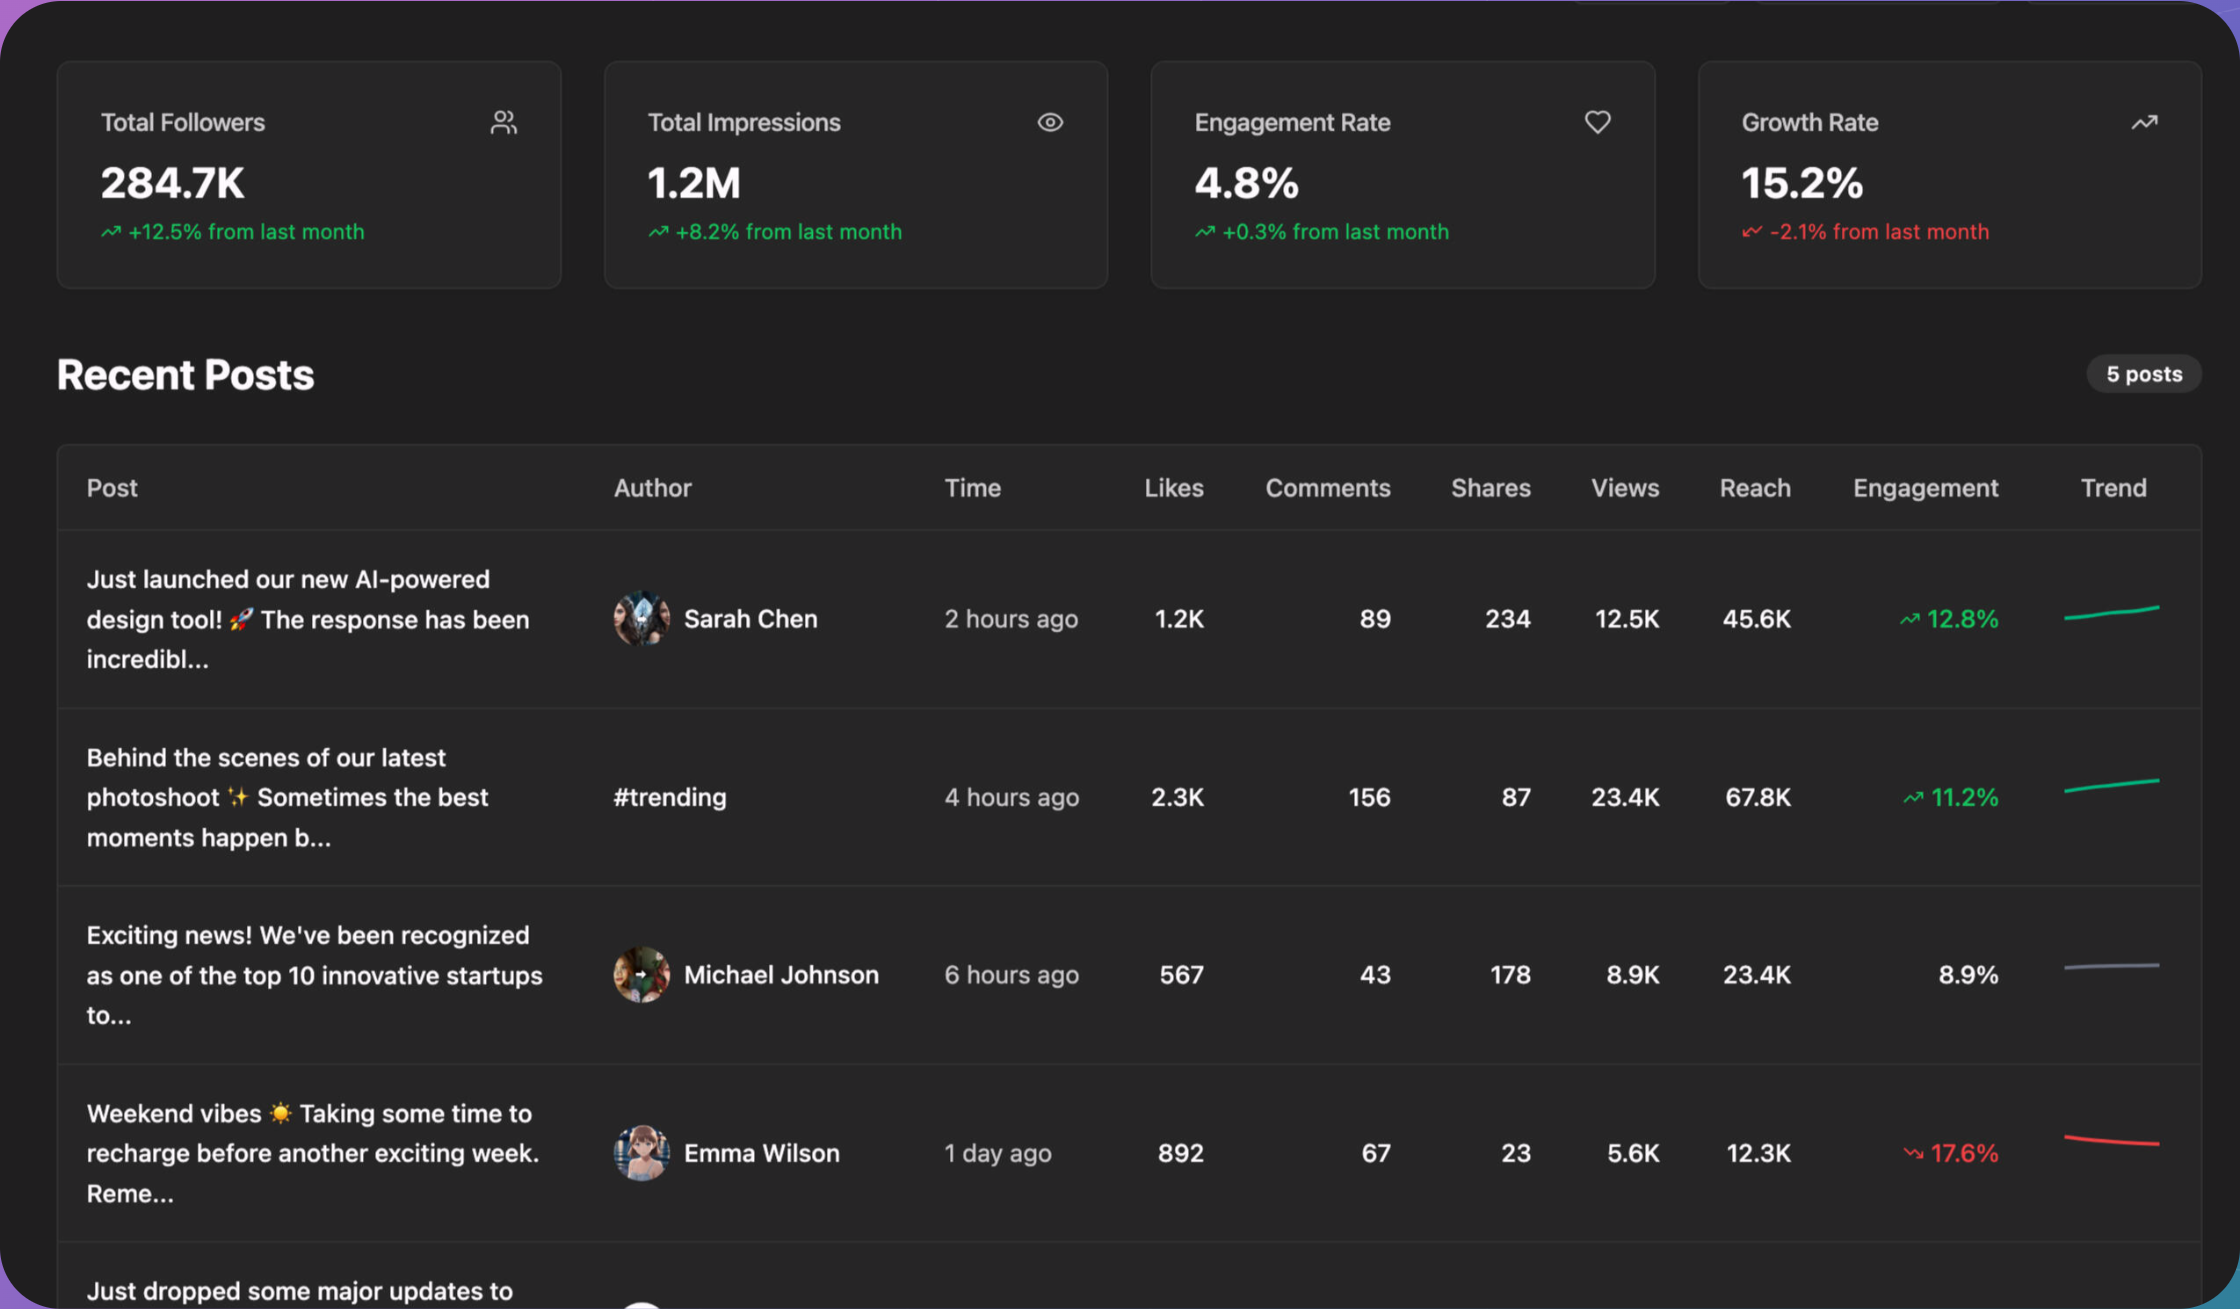Click the 178 shares value
The image size is (2240, 1309).
(1510, 975)
